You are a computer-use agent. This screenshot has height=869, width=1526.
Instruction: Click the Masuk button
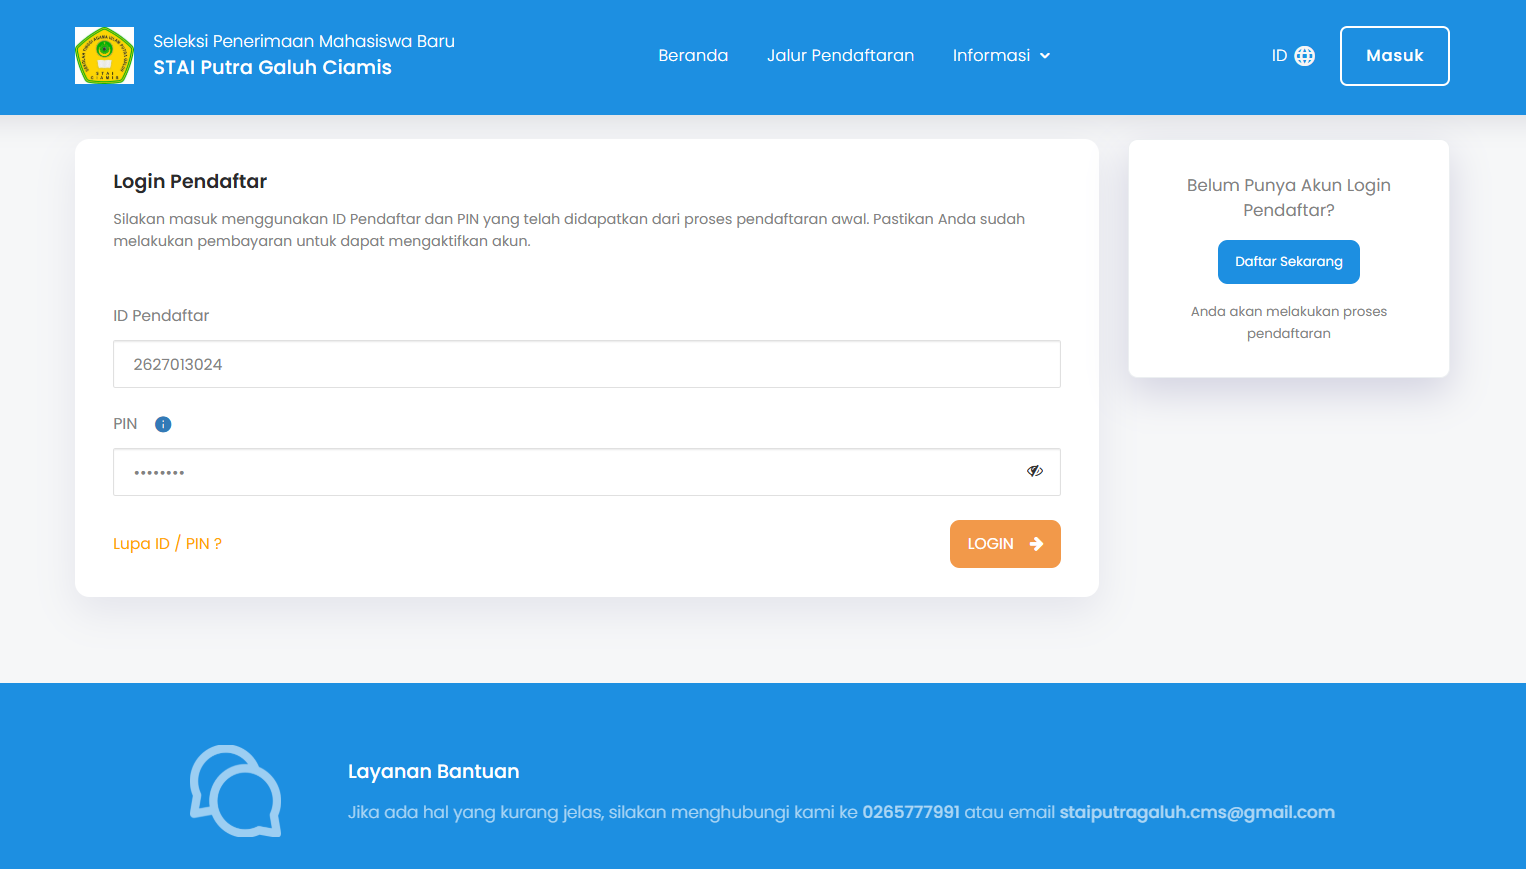pyautogui.click(x=1394, y=56)
